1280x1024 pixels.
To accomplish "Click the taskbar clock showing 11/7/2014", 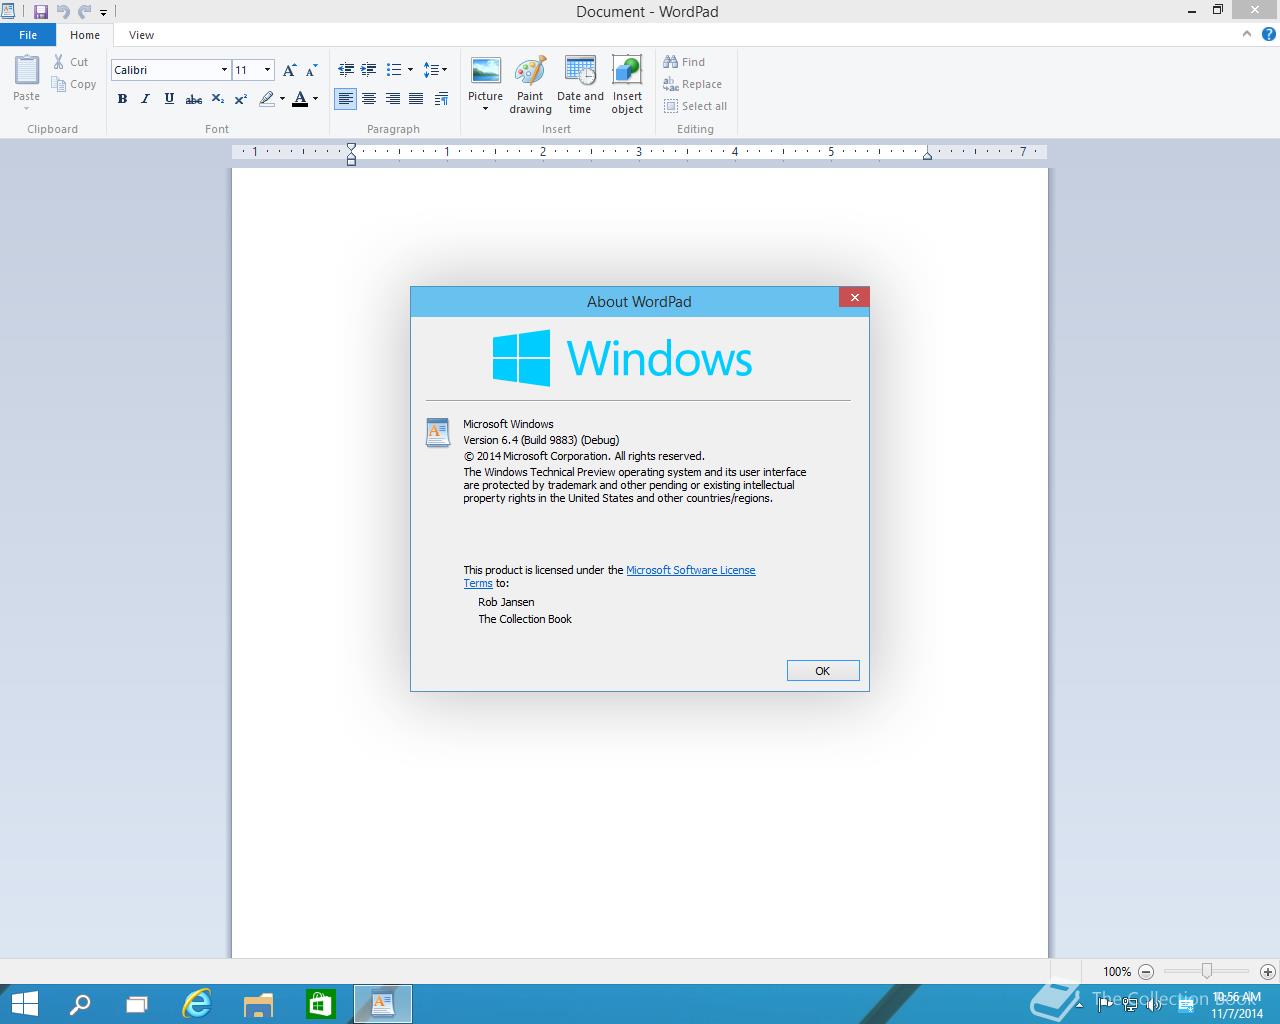I will 1237,1005.
